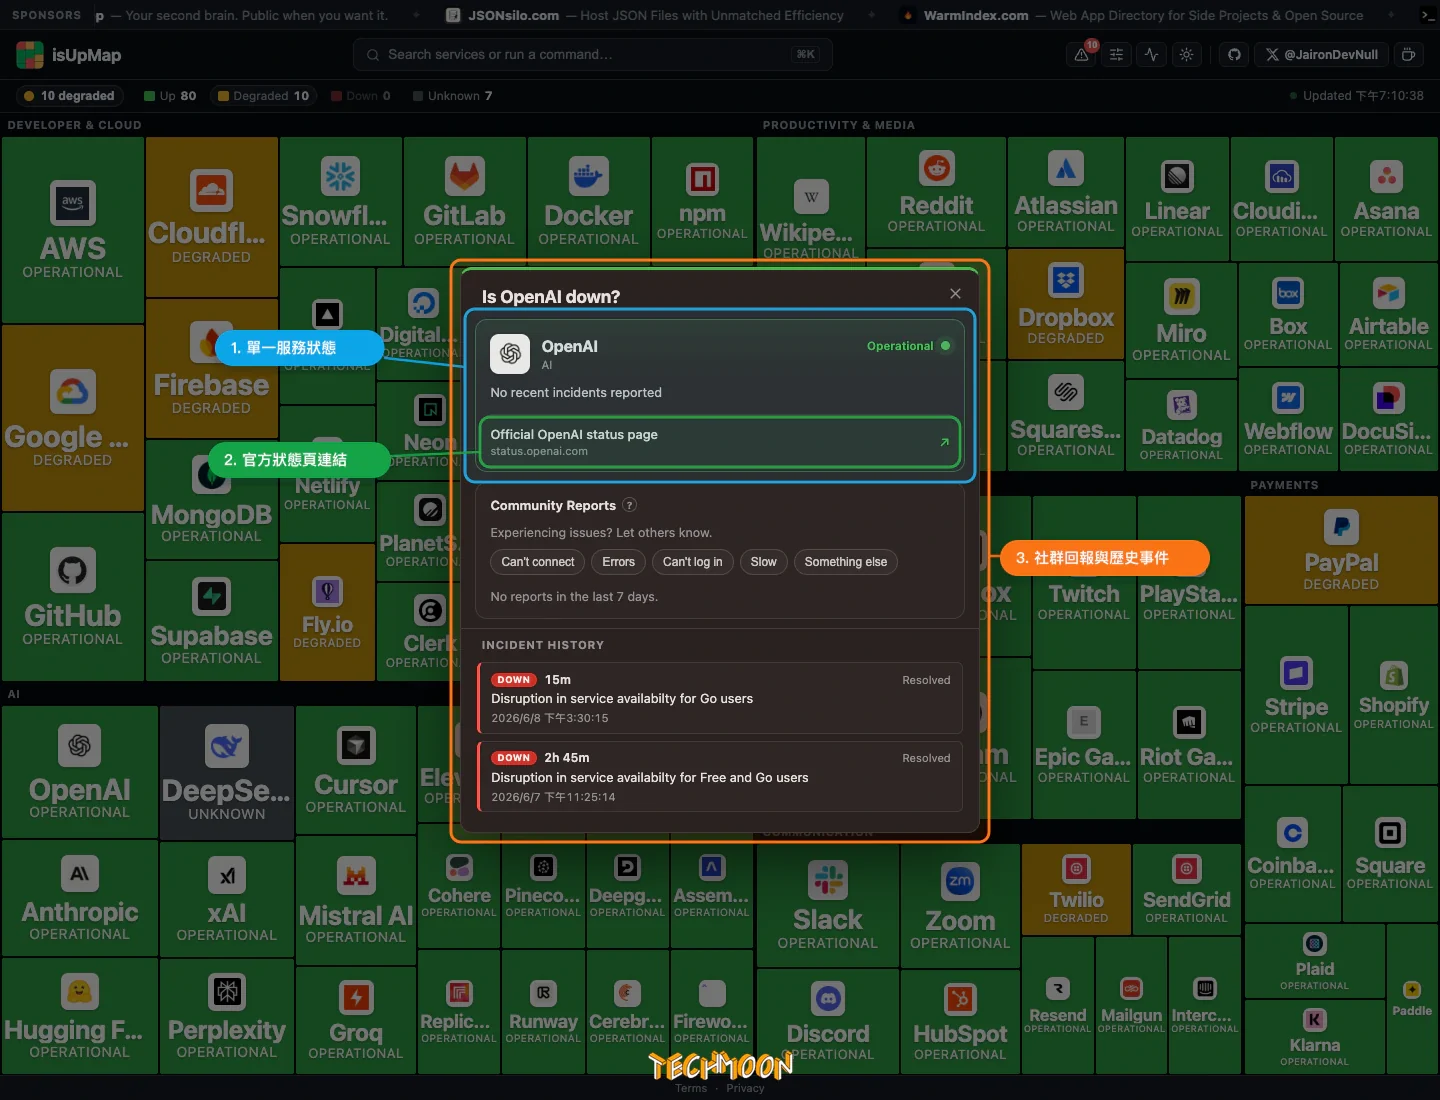The image size is (1440, 1100).
Task: Open the degraded Firebase tile
Action: tap(211, 368)
